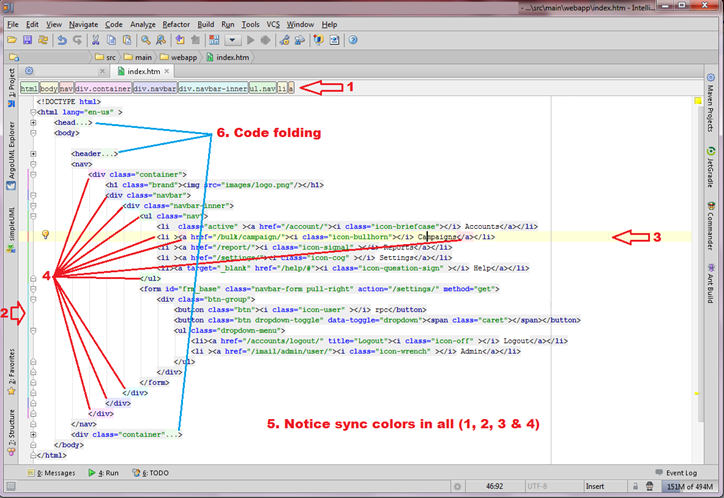Click the Undo arrow icon
This screenshot has width=724, height=498.
pos(63,41)
